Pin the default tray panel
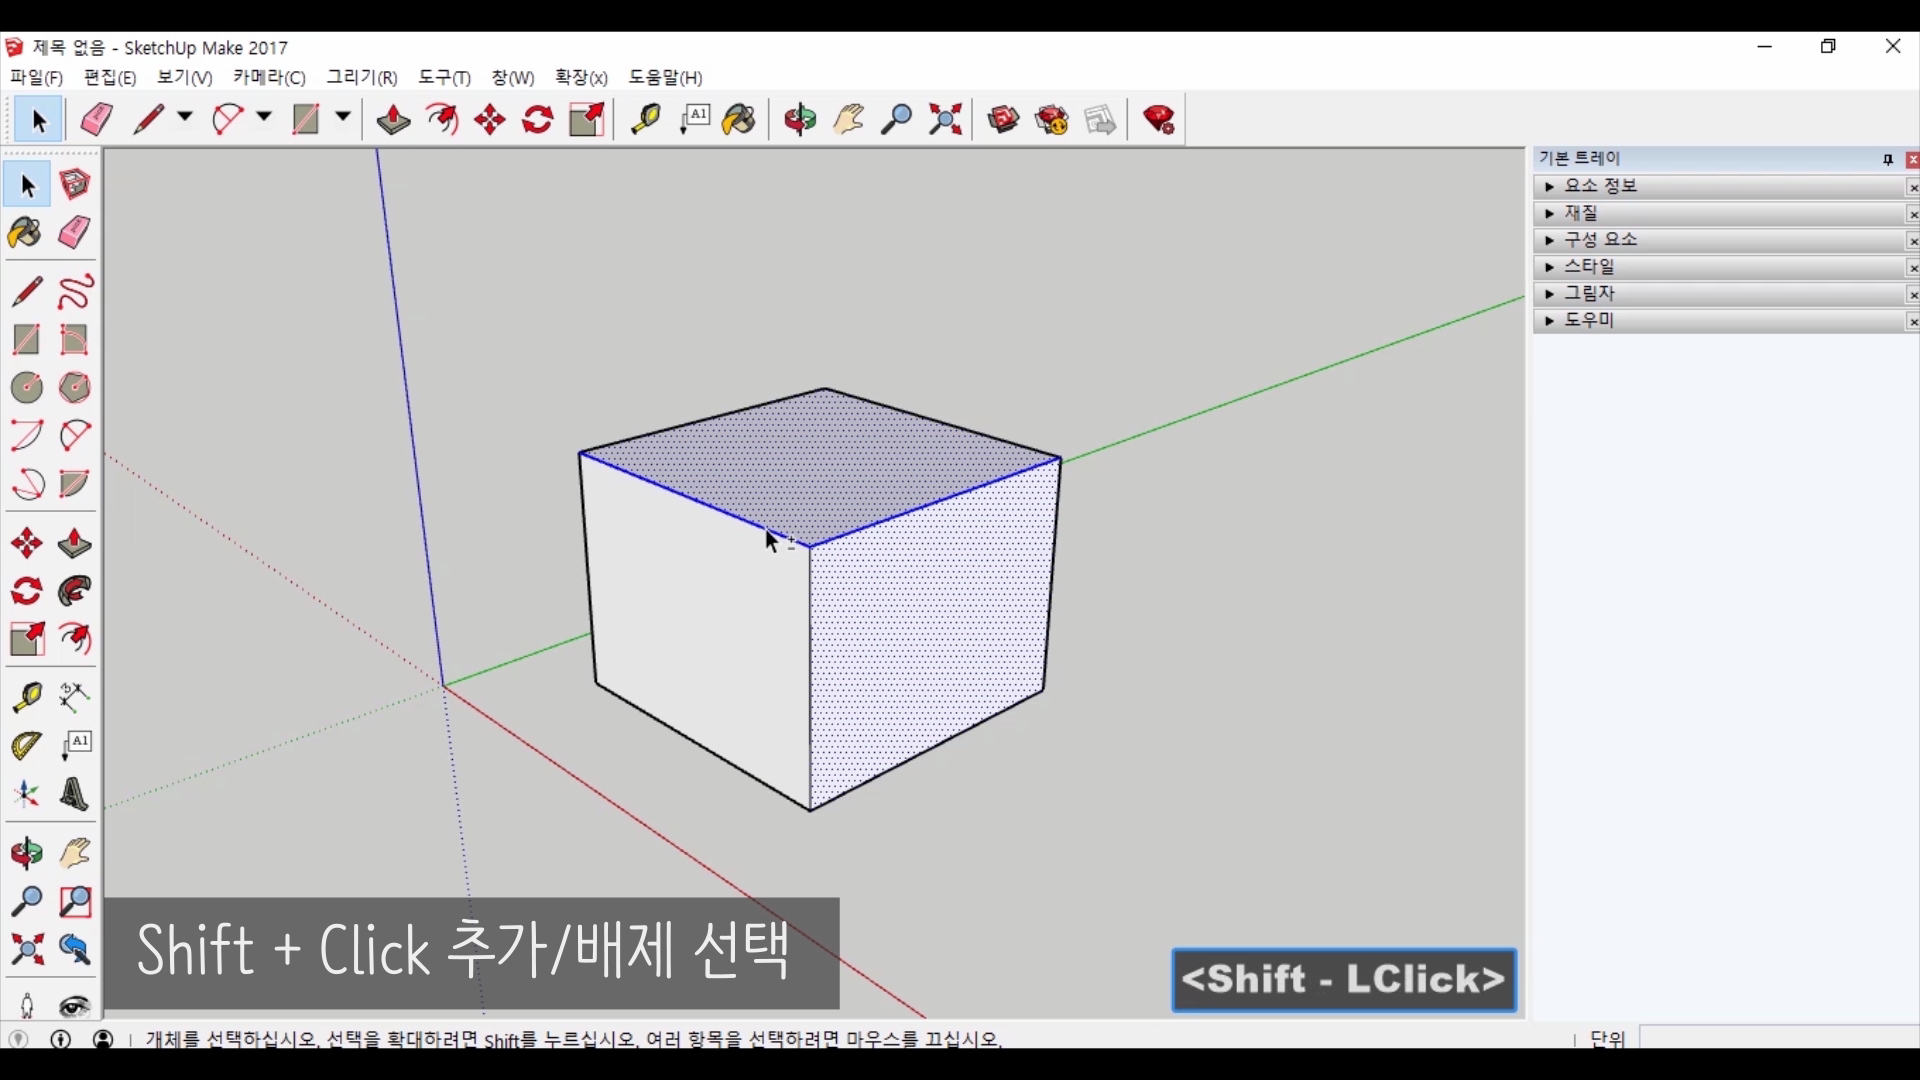Viewport: 1920px width, 1080px height. tap(1887, 160)
